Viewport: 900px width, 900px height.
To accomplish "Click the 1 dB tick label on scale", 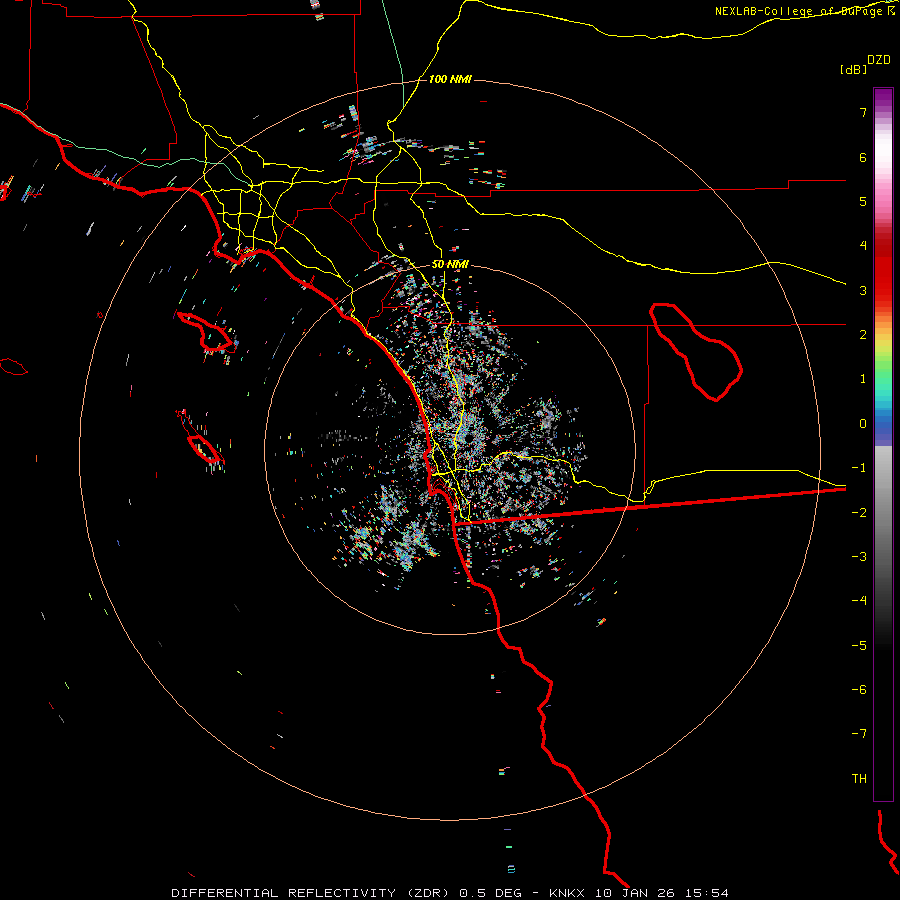I will tap(863, 379).
